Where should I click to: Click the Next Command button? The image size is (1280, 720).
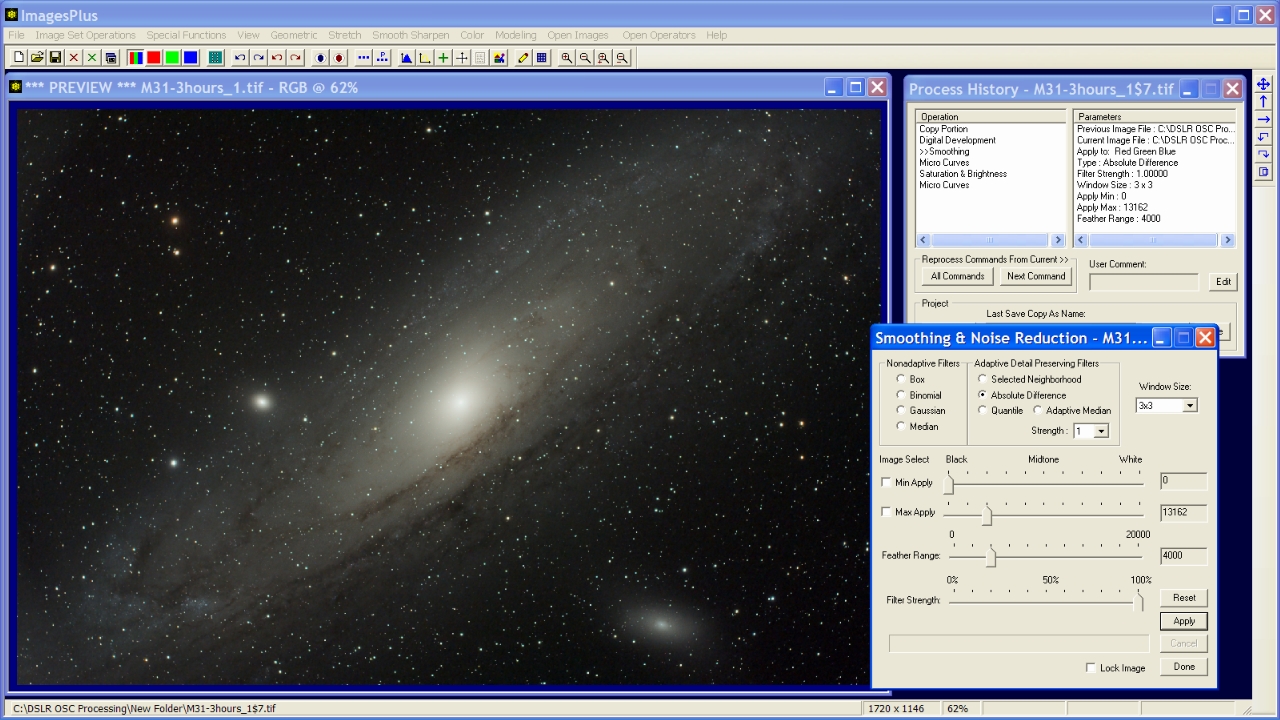tap(1036, 276)
